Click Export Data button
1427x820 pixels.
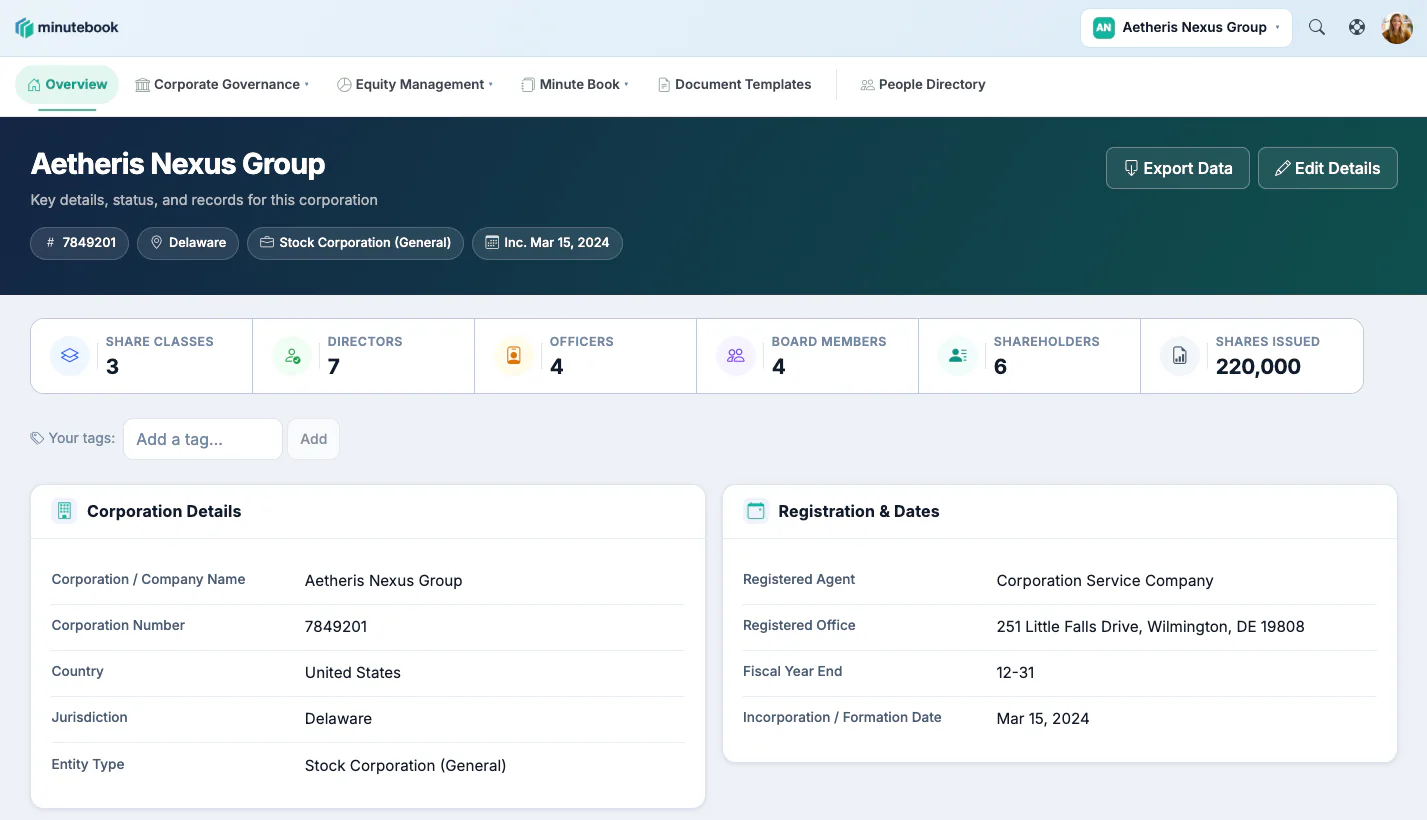(x=1178, y=168)
